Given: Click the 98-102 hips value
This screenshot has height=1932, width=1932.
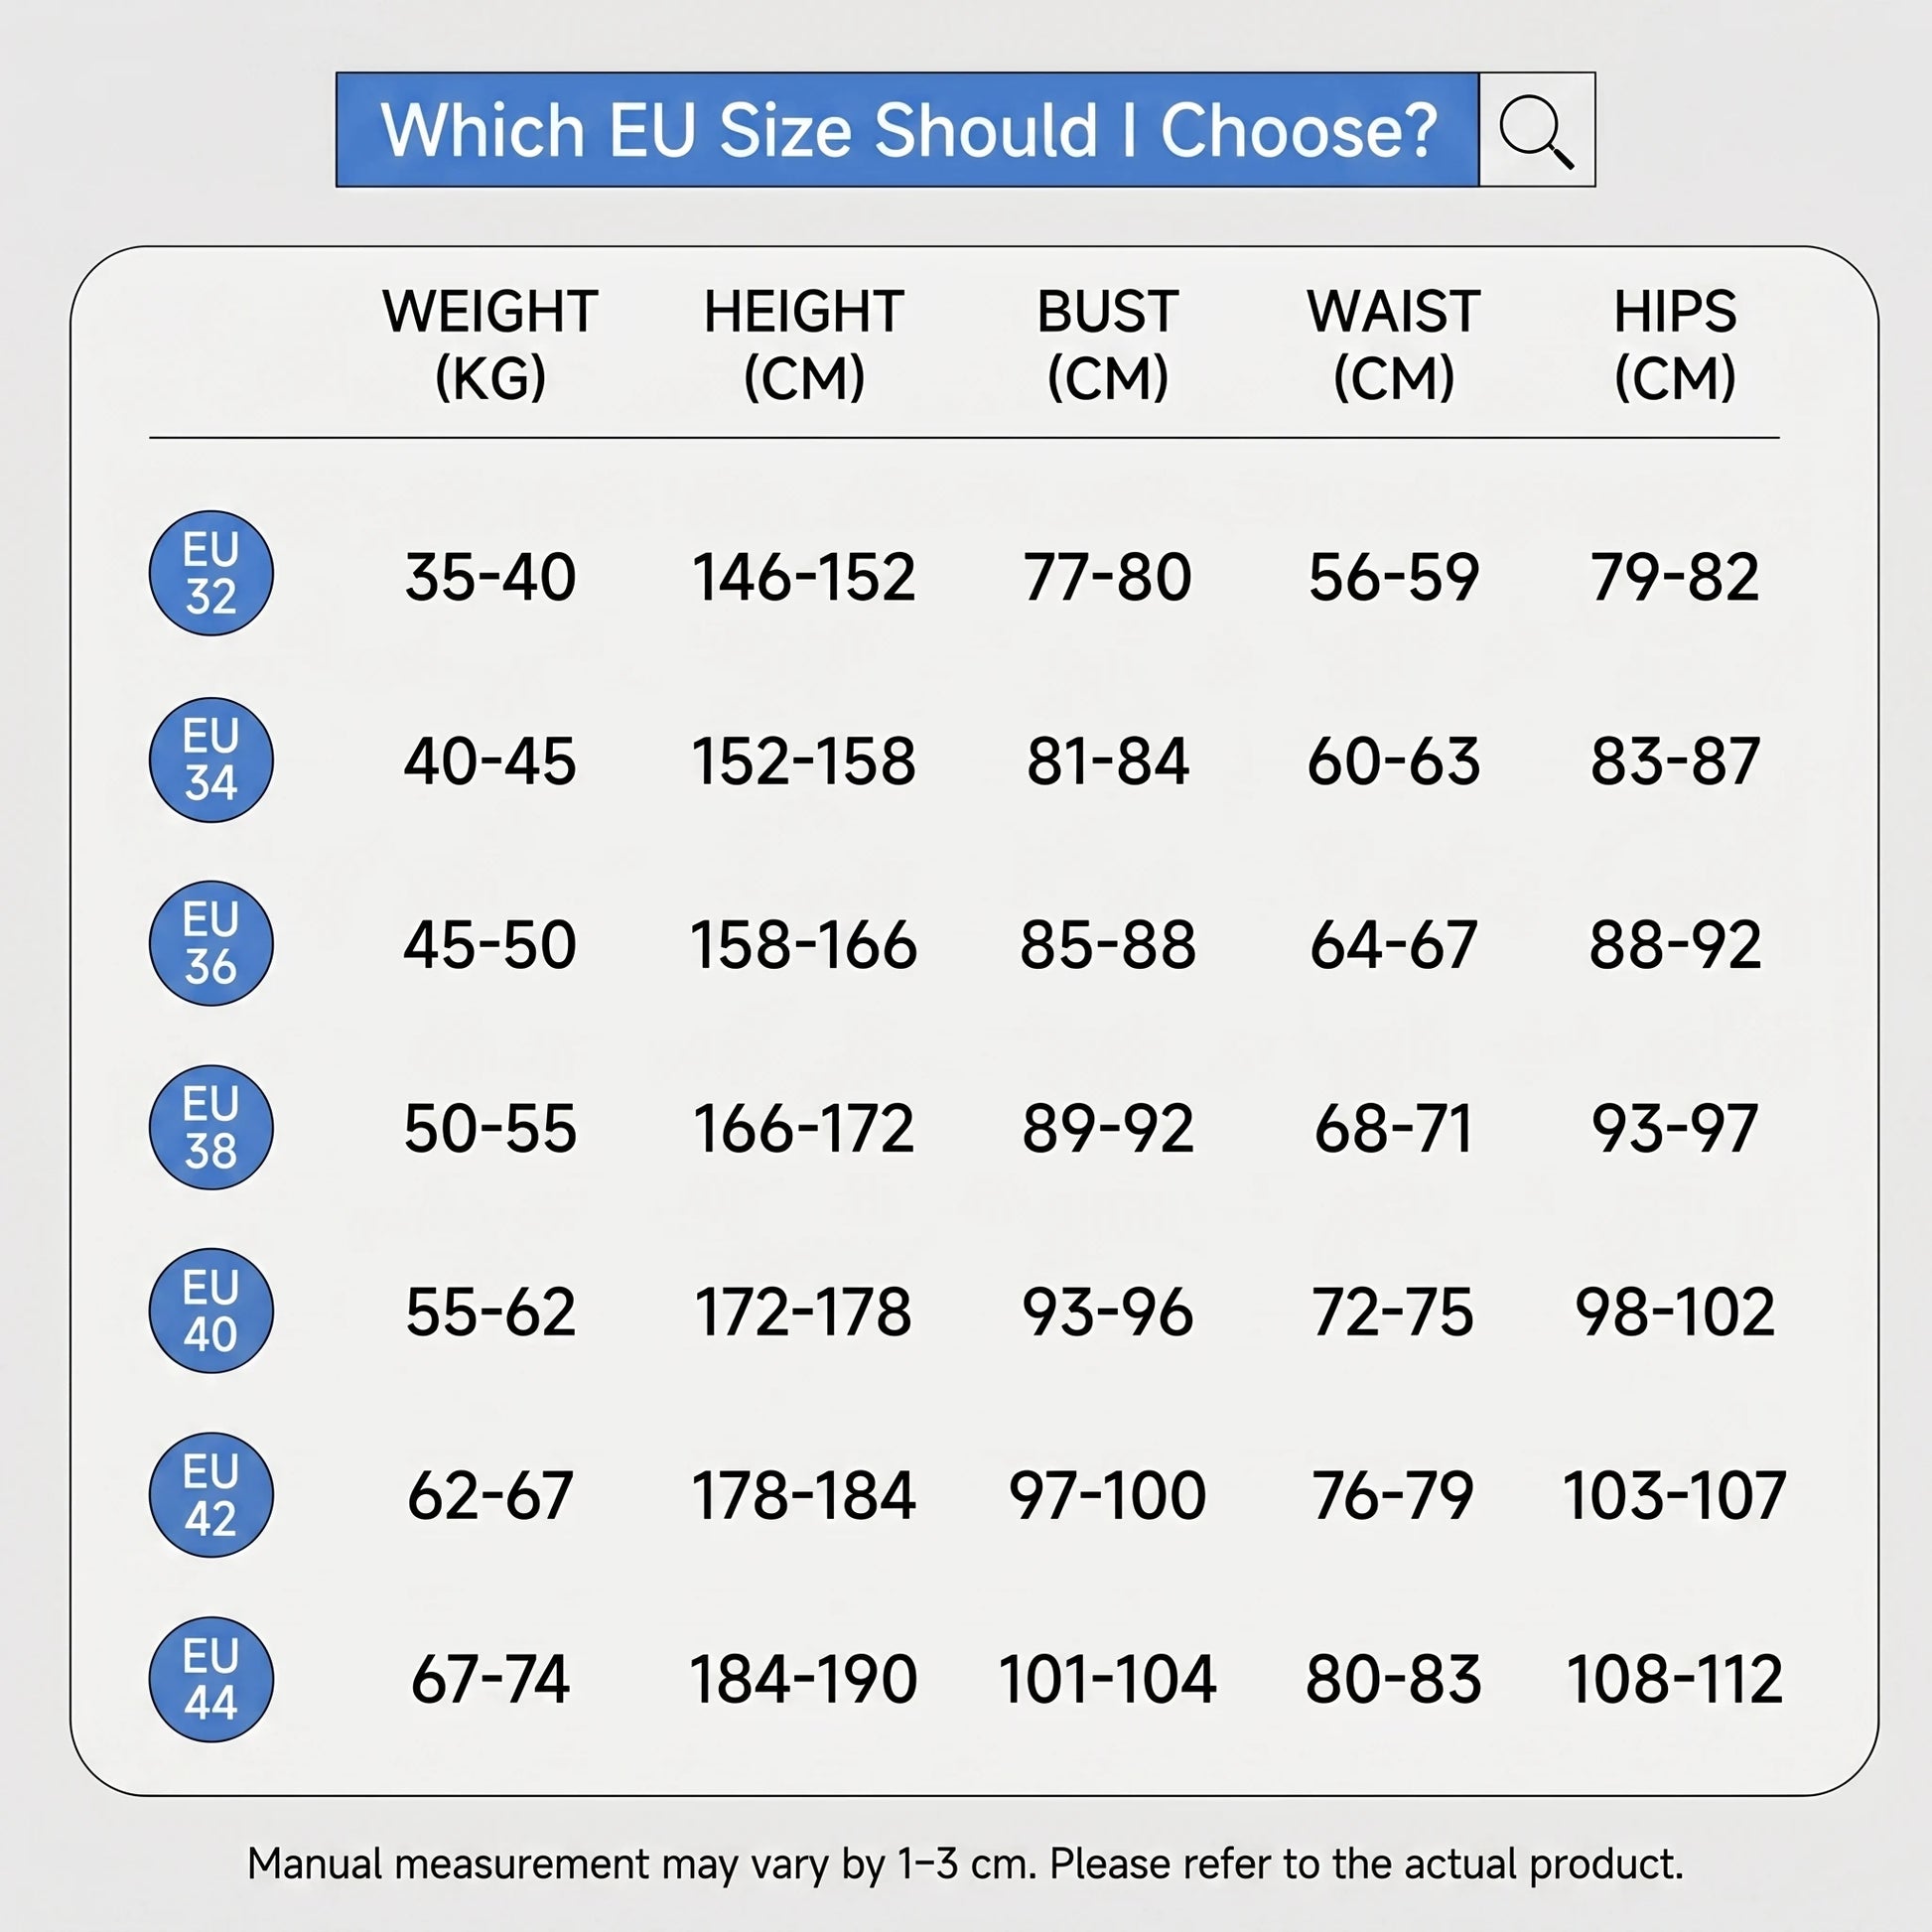Looking at the screenshot, I should (x=1675, y=1312).
